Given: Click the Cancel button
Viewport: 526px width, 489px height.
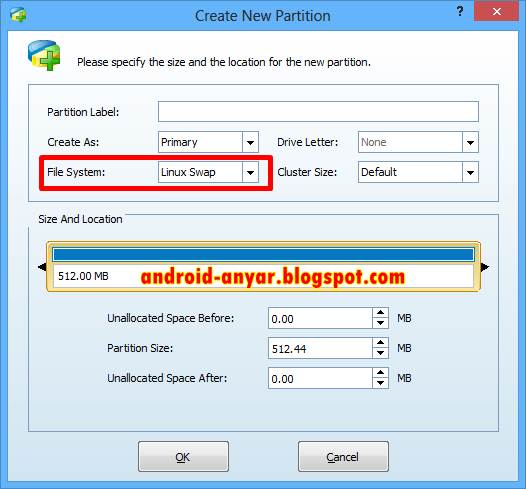Looking at the screenshot, I should [x=343, y=457].
